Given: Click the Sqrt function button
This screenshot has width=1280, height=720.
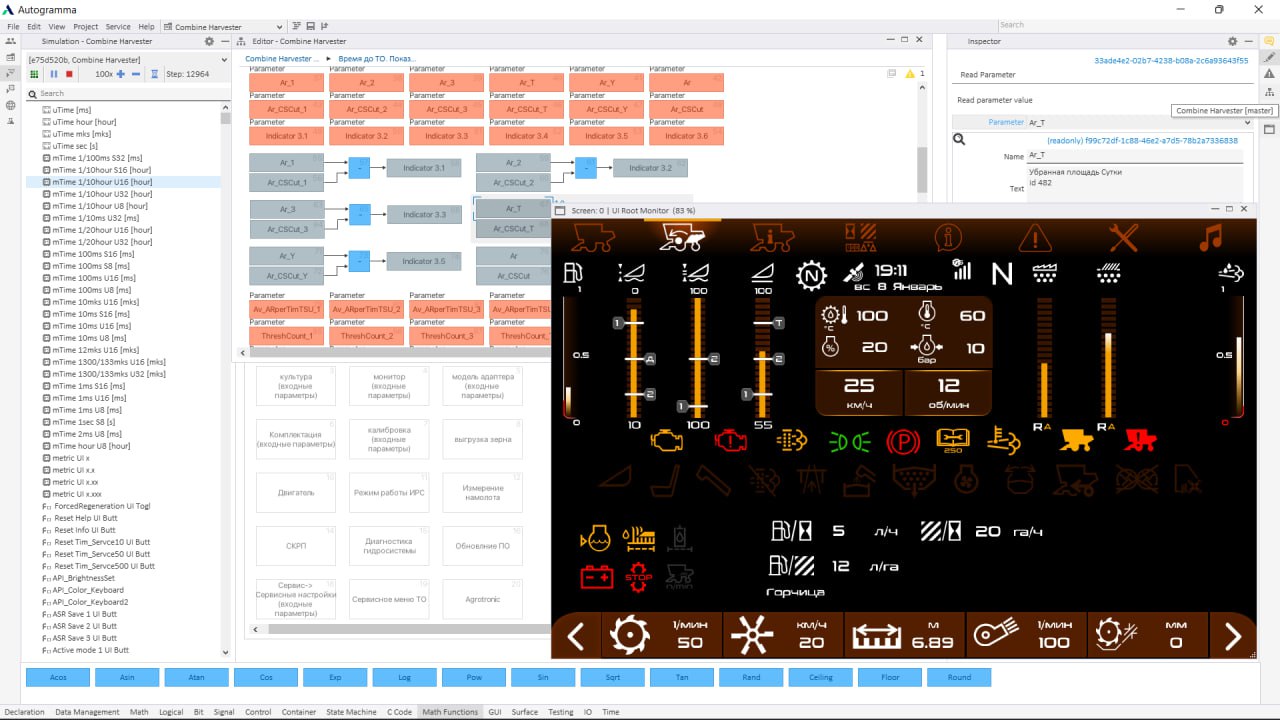Looking at the screenshot, I should [x=612, y=677].
